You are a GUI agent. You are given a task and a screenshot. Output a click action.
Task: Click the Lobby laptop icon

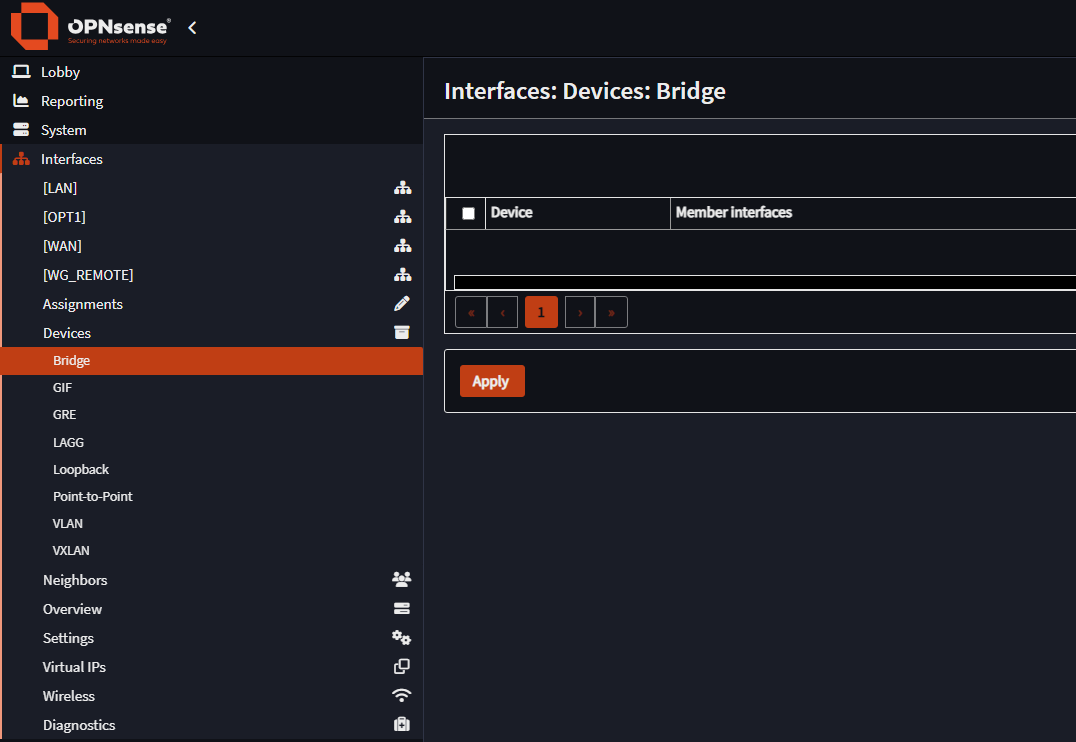pos(21,71)
